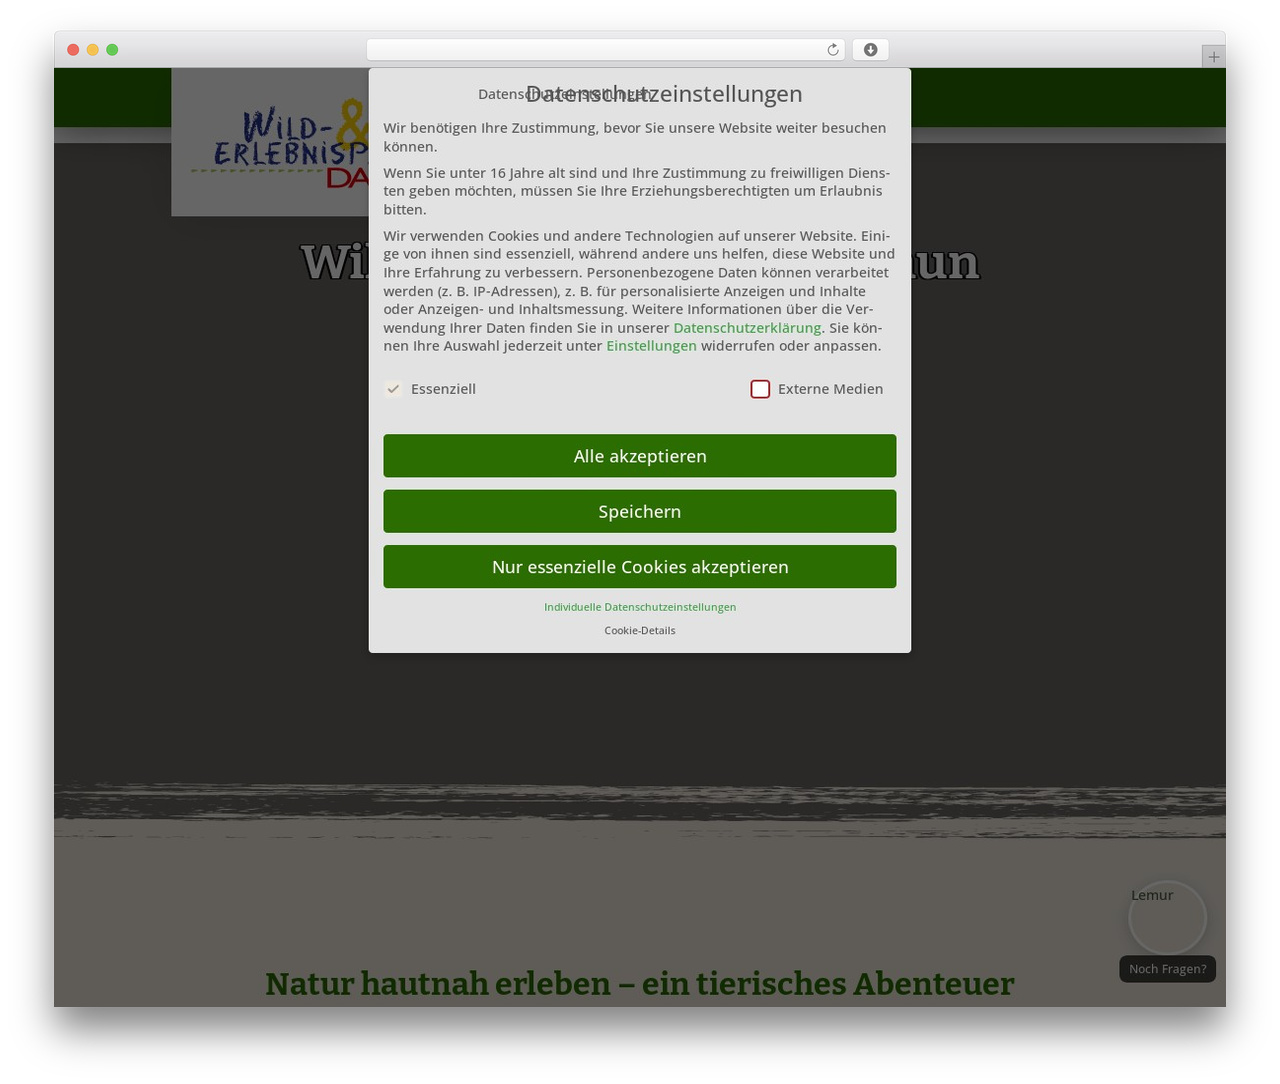This screenshot has width=1280, height=1084.
Task: Click the Speichern button
Action: 640,511
